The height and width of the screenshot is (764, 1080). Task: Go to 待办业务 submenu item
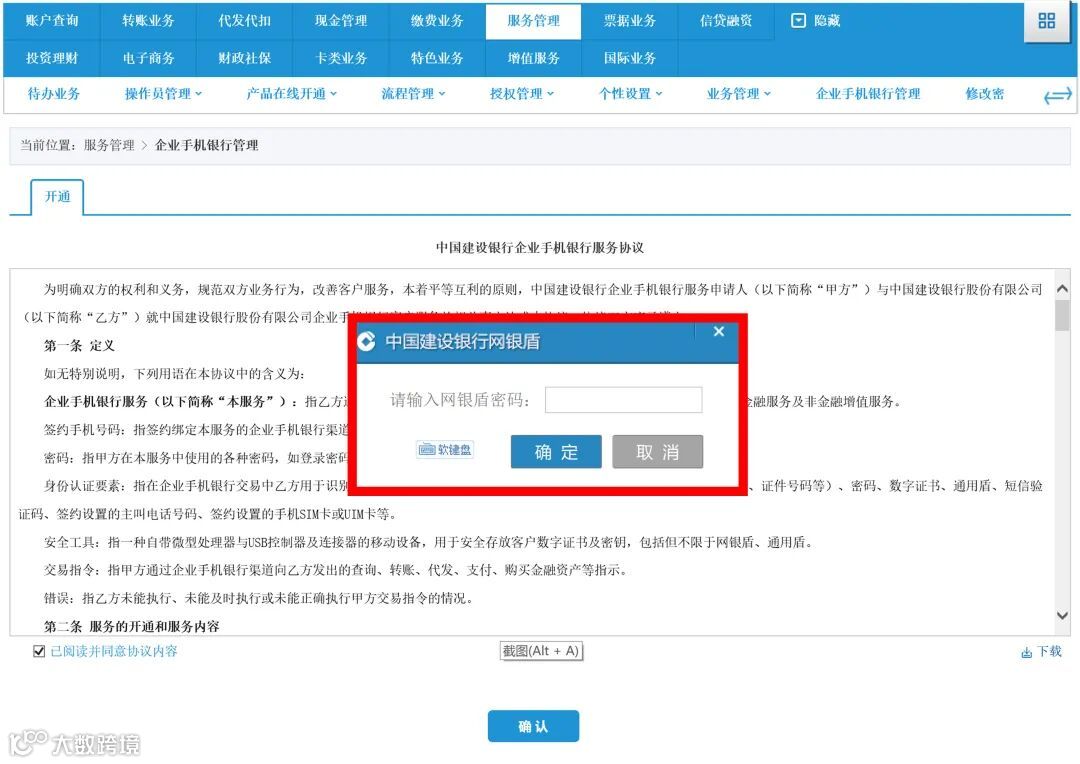click(x=54, y=94)
